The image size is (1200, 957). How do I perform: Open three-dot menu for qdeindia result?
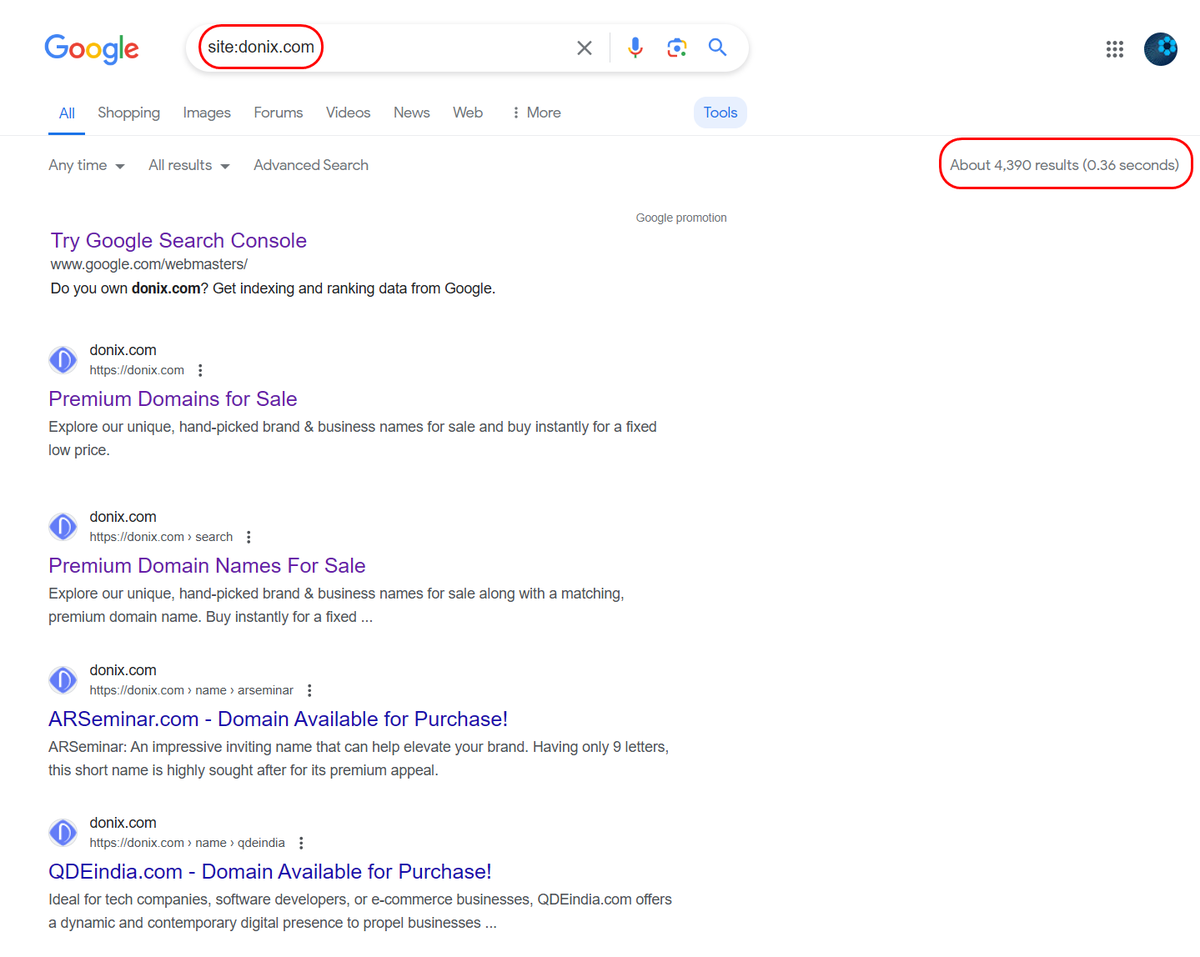click(301, 843)
